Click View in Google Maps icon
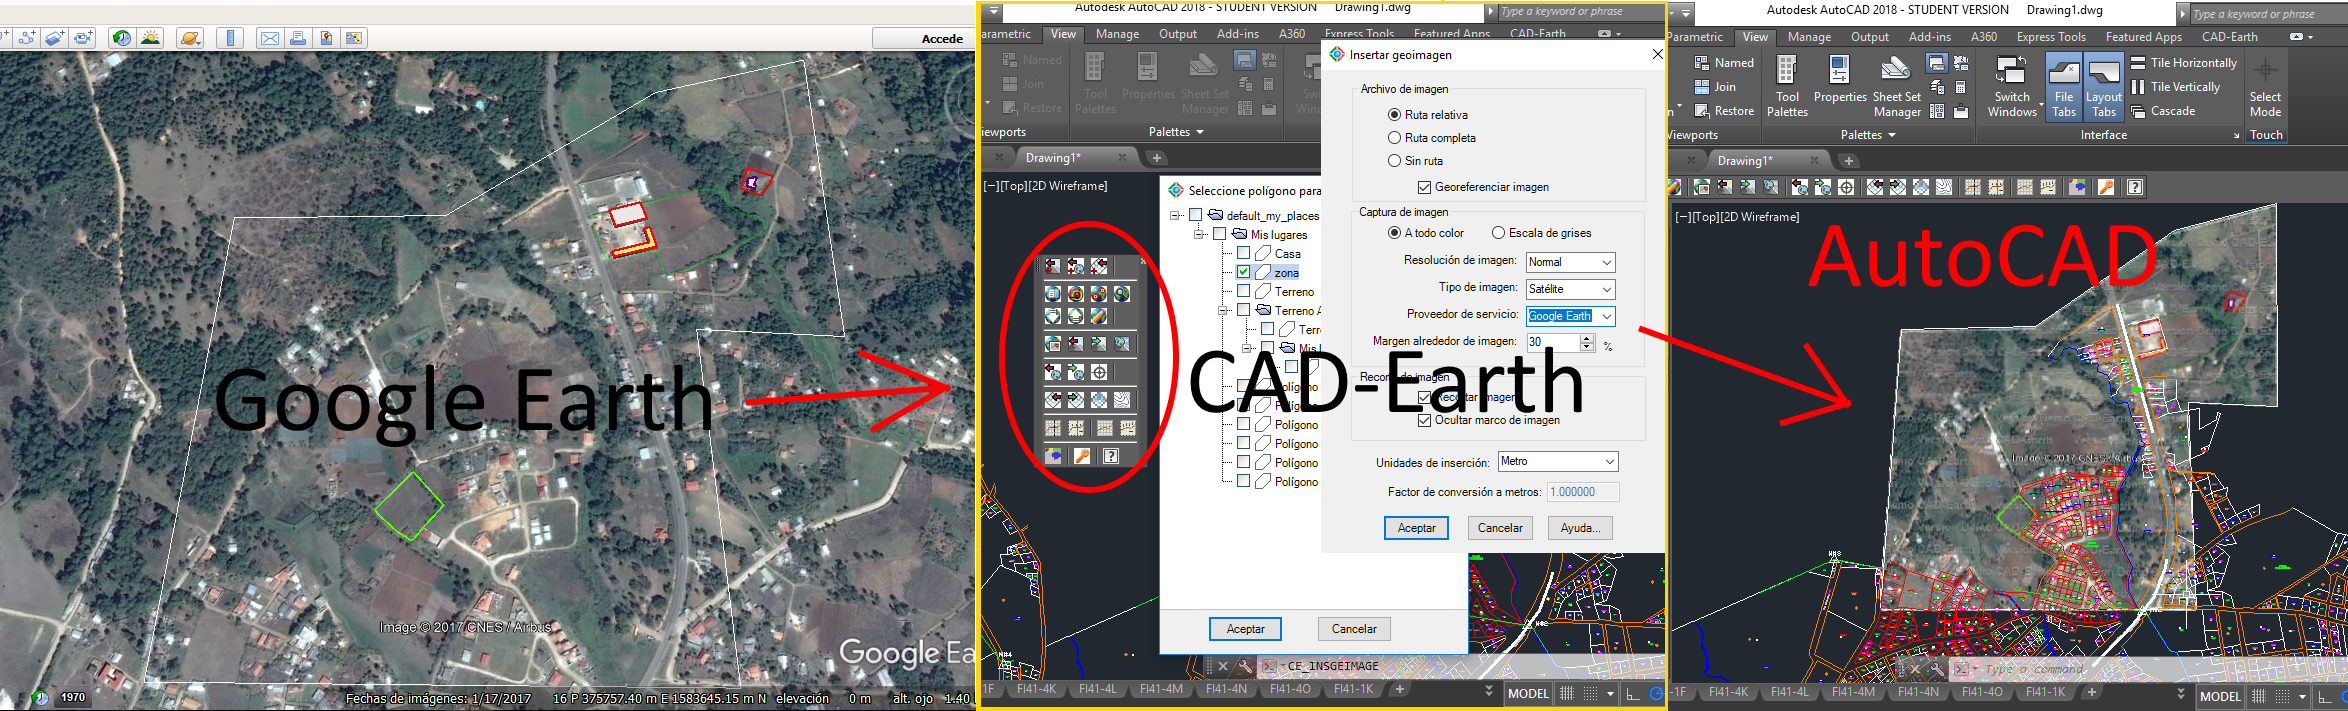The width and height of the screenshot is (2348, 711). (x=354, y=38)
